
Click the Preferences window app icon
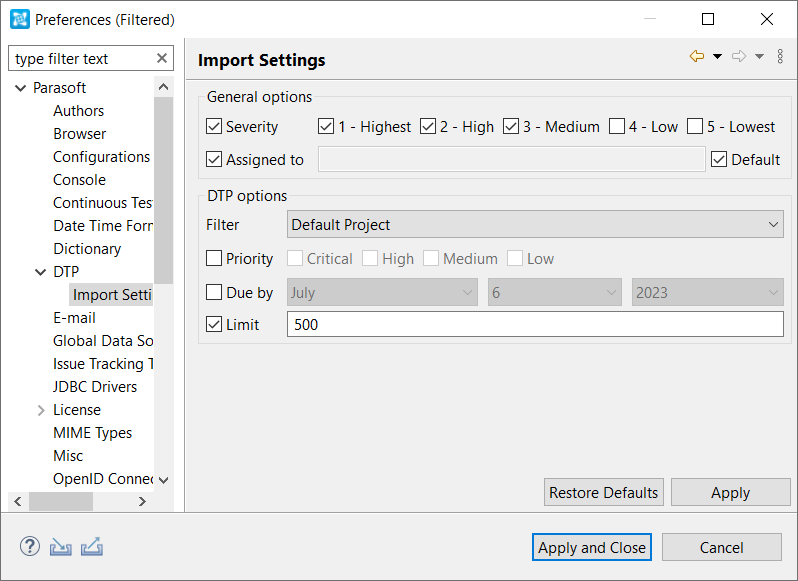click(x=20, y=19)
